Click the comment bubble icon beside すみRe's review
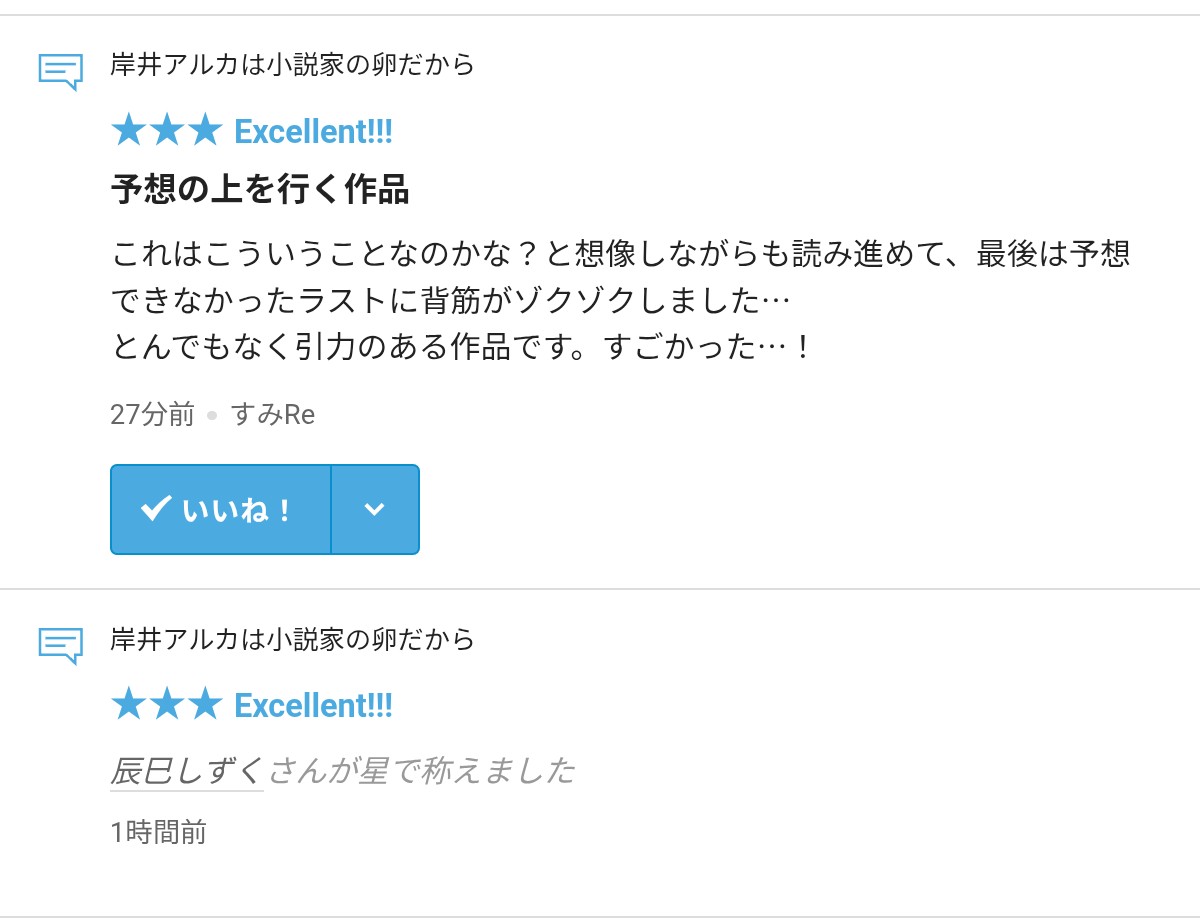Viewport: 1200px width, 924px height. [x=60, y=71]
